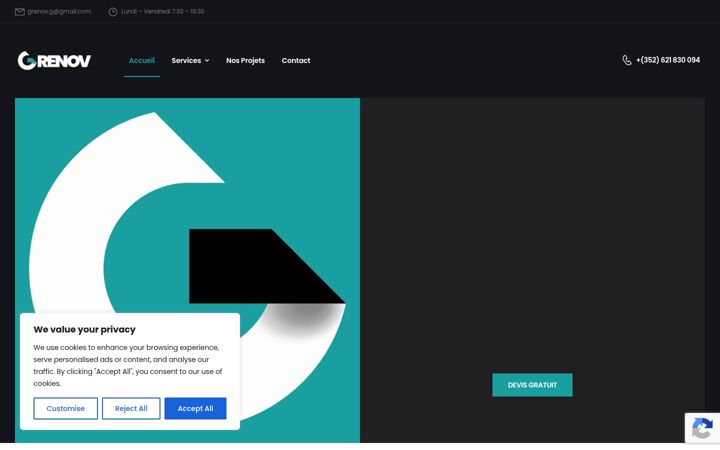The width and height of the screenshot is (720, 450).
Task: Click Customise in the cookie banner
Action: 66,408
